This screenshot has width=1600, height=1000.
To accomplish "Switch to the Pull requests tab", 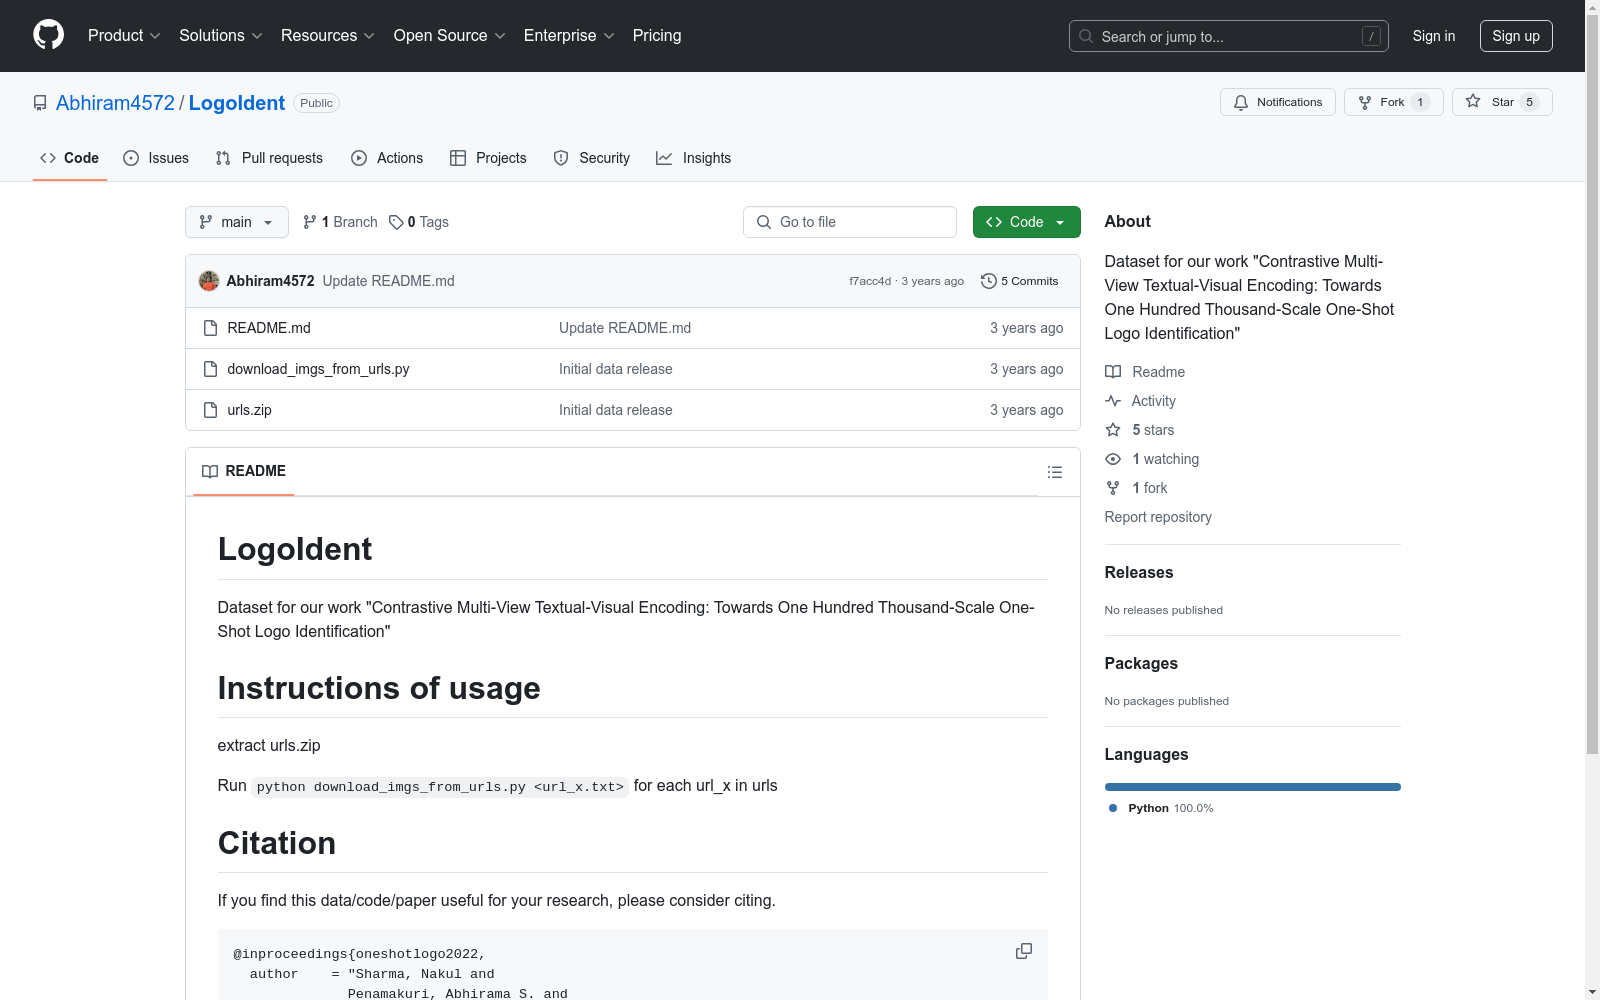I will (x=269, y=158).
